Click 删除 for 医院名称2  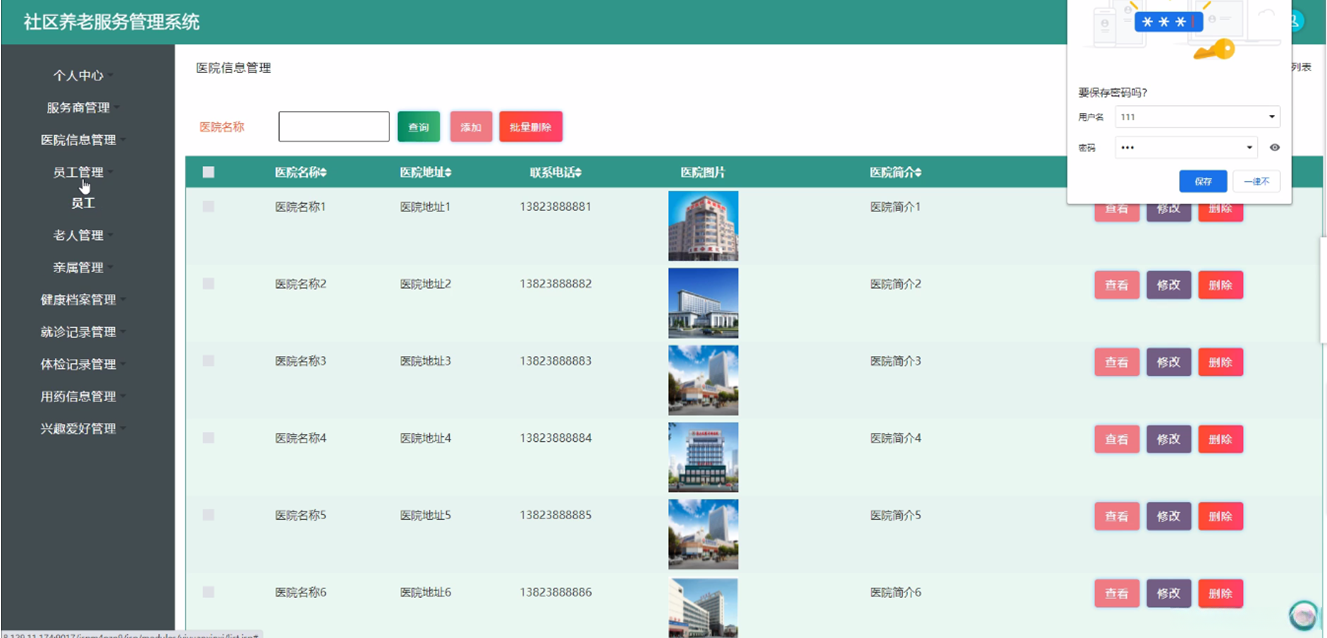coord(1220,285)
